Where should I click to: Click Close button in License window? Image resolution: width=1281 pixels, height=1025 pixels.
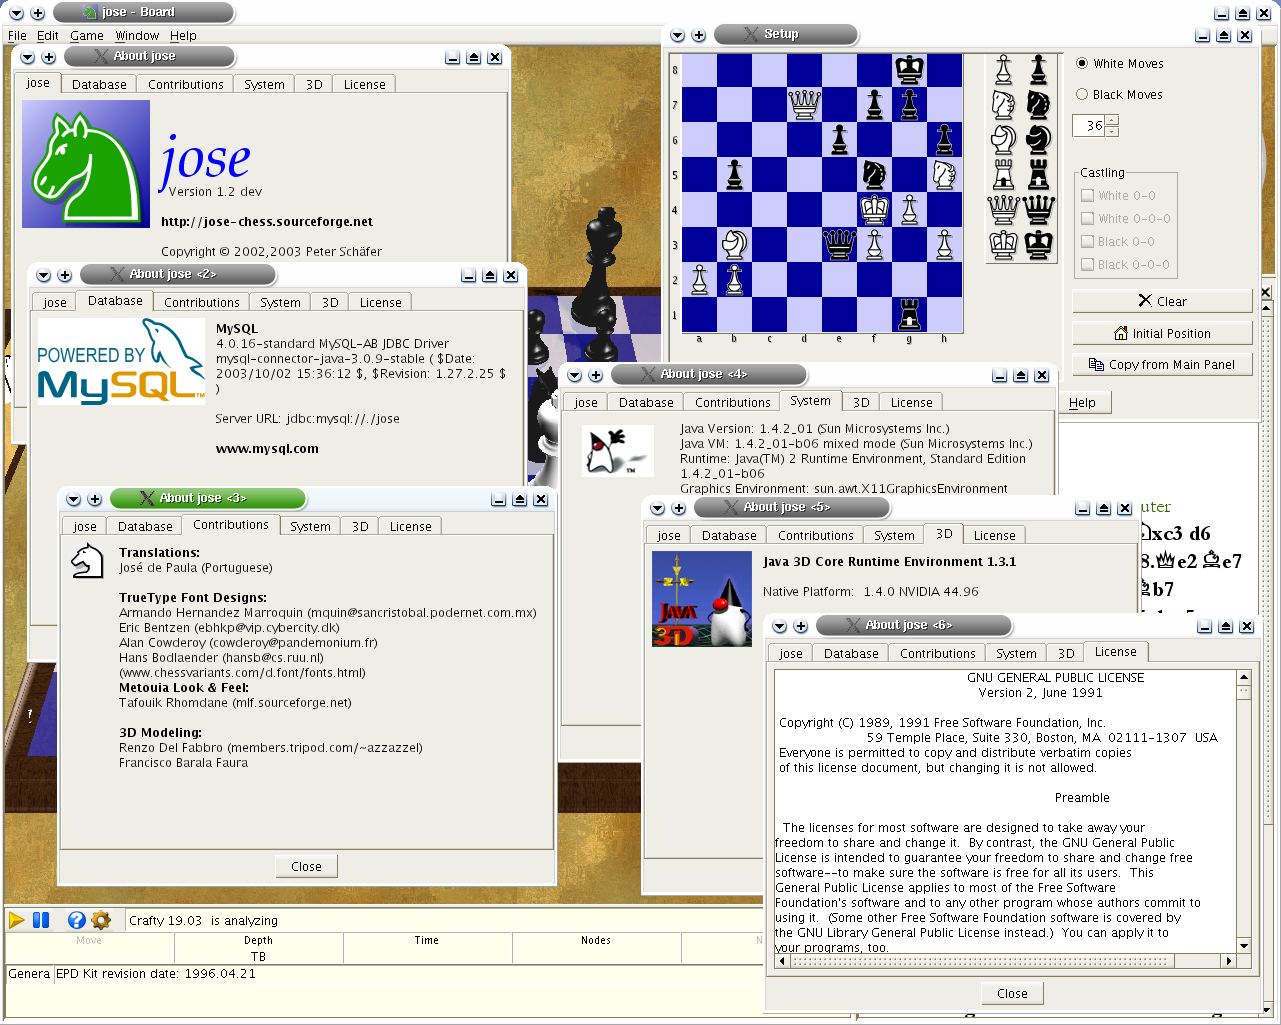[1012, 993]
